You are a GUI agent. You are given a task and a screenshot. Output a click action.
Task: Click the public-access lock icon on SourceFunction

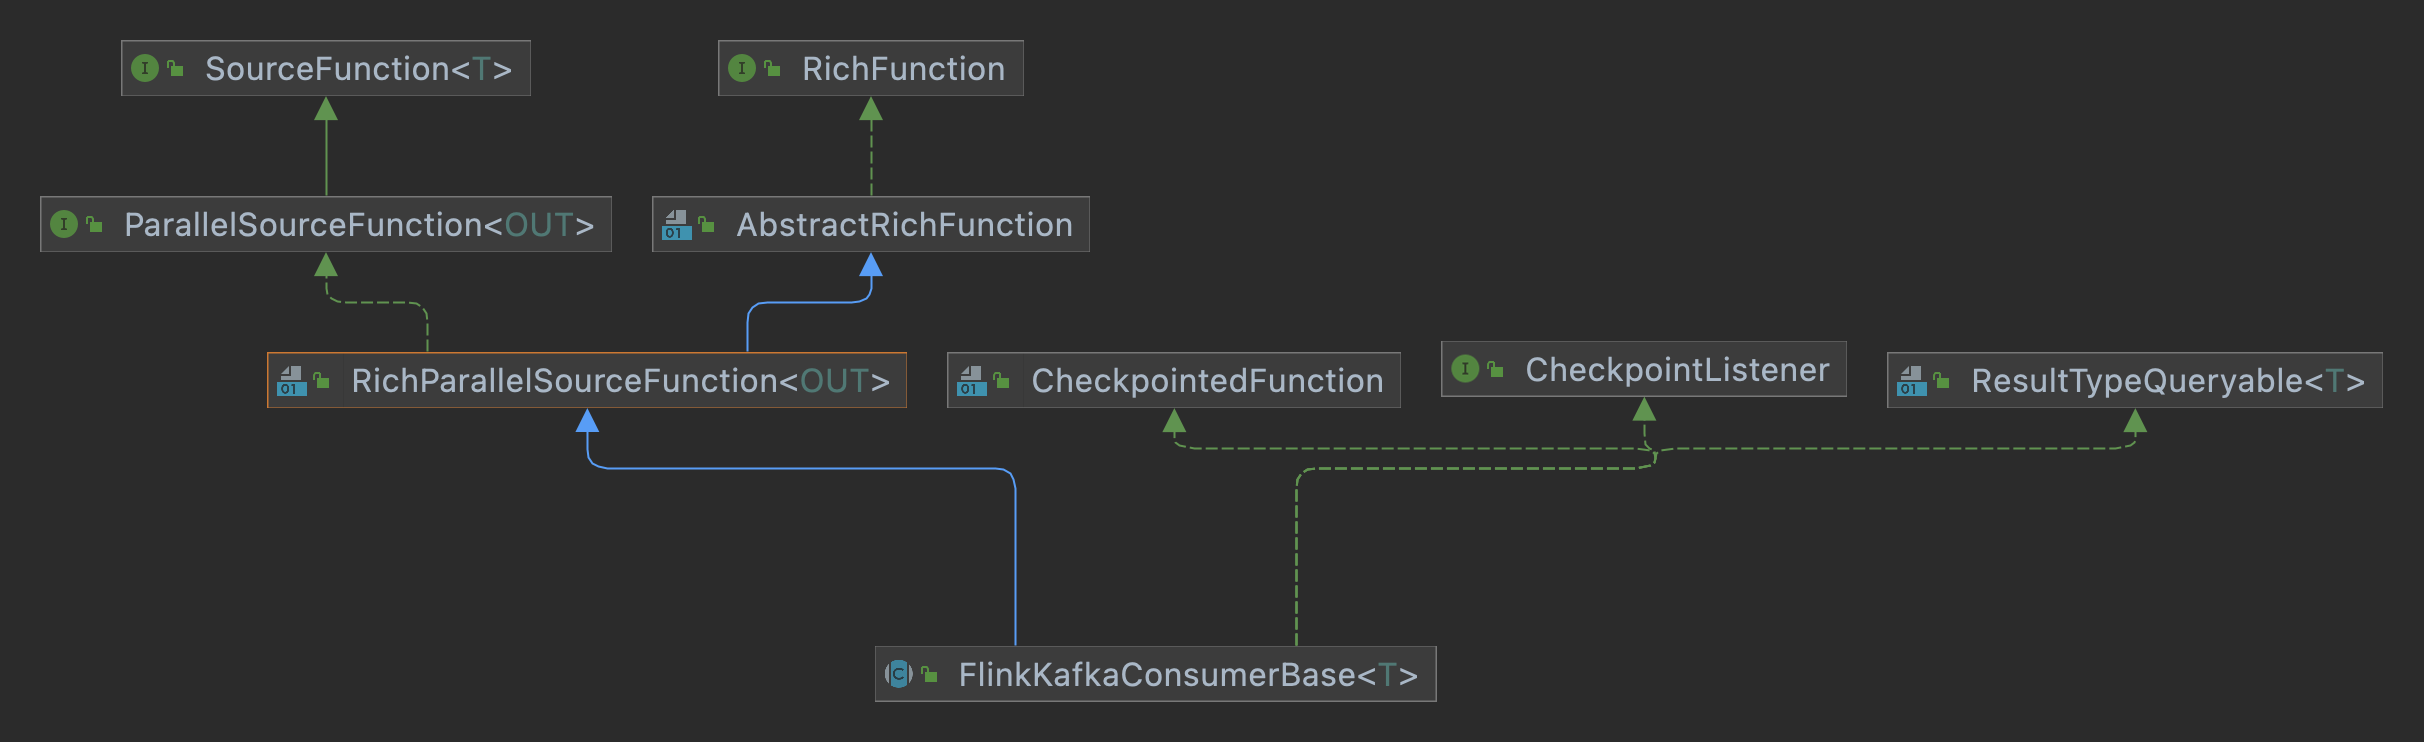pyautogui.click(x=176, y=68)
